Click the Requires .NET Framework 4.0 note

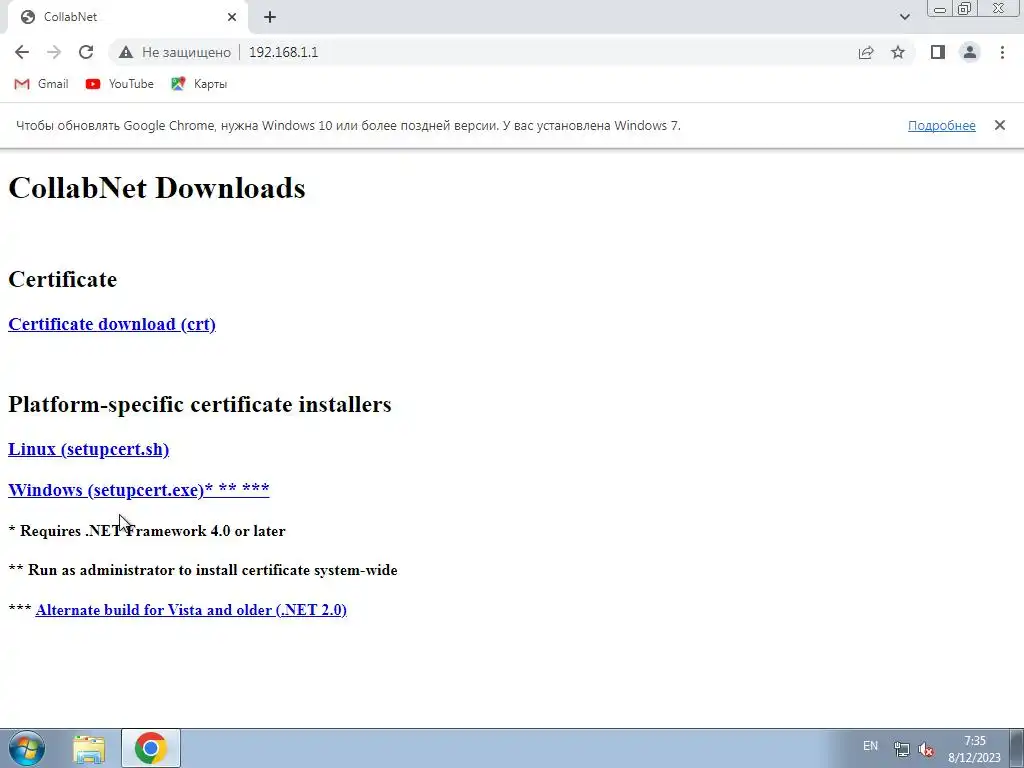point(147,531)
